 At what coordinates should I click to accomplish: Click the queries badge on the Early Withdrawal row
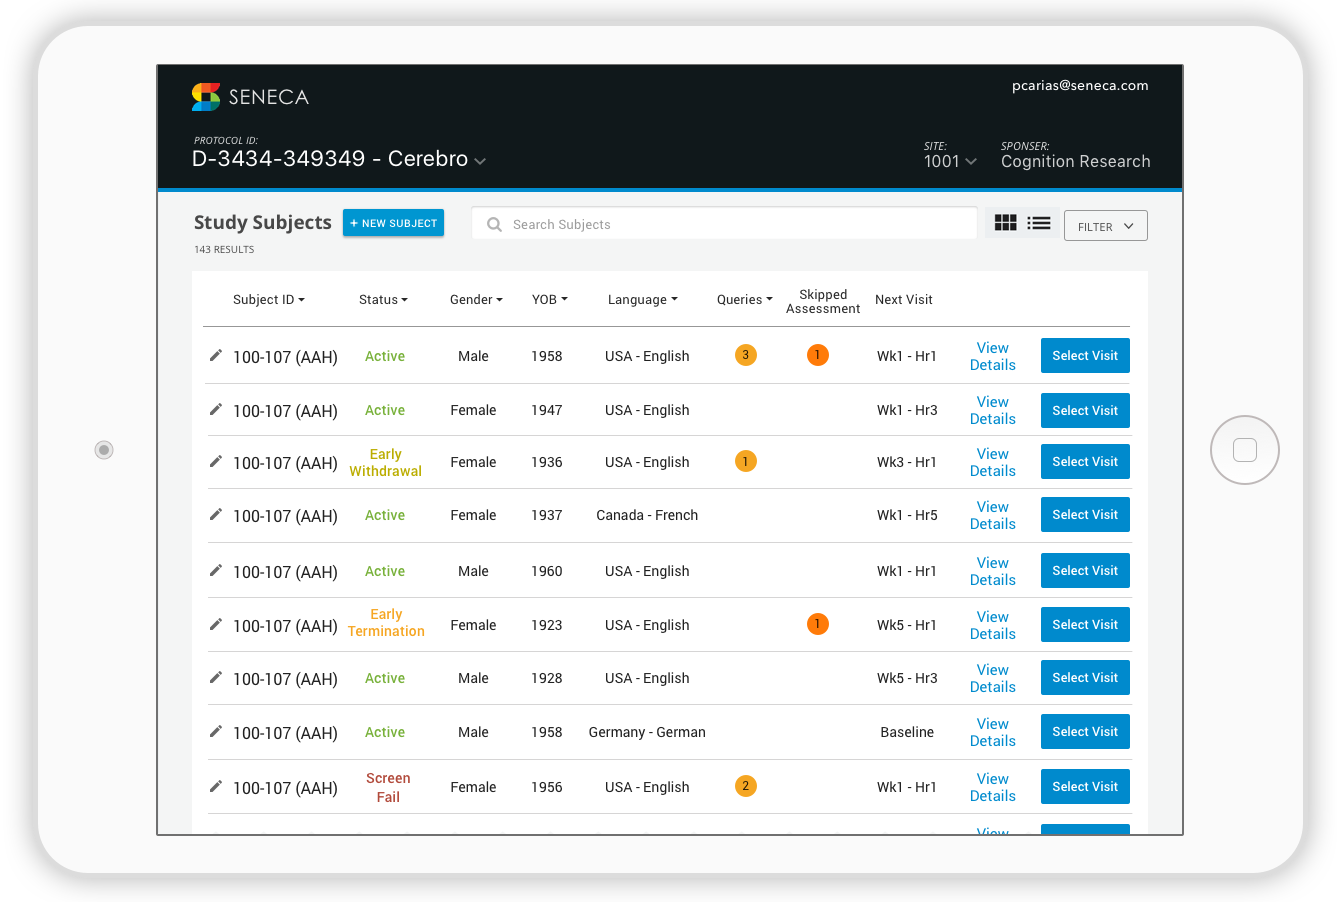[x=745, y=461]
